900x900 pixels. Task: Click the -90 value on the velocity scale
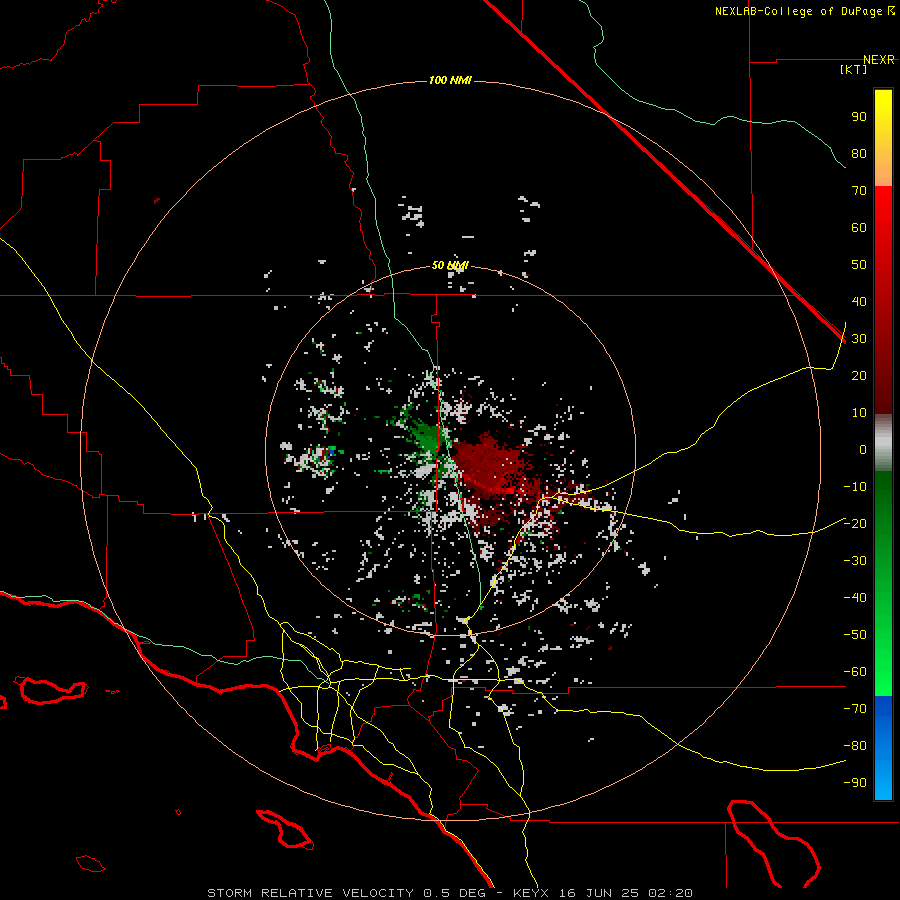point(855,783)
